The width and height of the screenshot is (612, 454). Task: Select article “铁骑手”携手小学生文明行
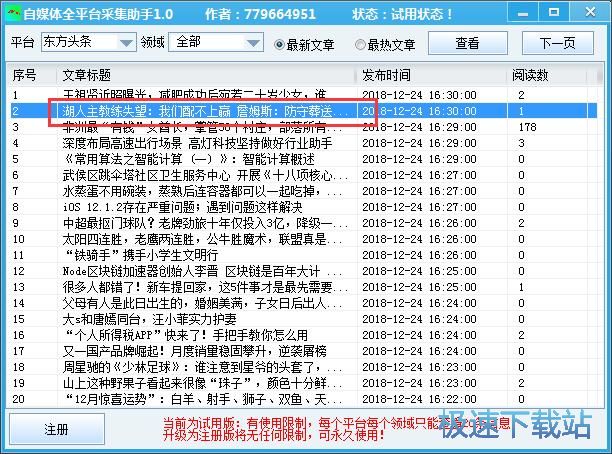point(141,255)
